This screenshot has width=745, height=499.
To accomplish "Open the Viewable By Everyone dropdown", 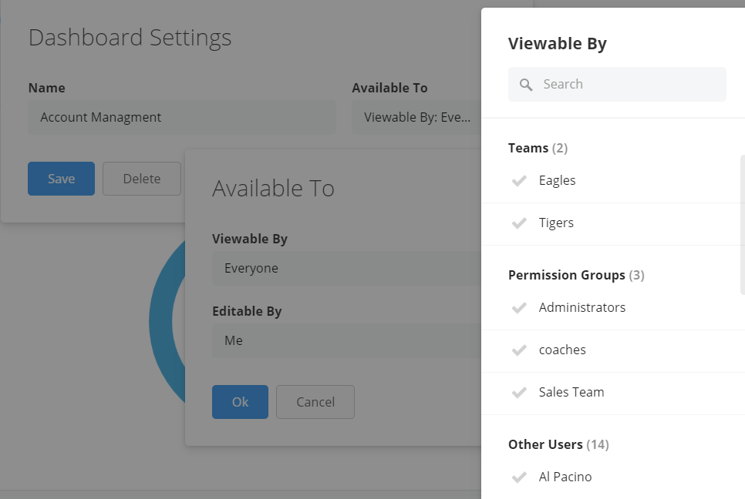I will [x=346, y=268].
